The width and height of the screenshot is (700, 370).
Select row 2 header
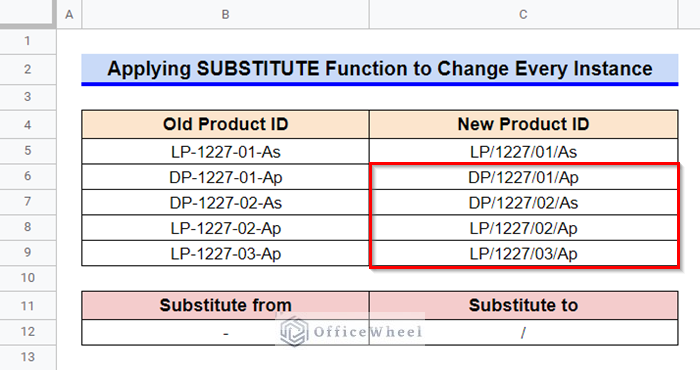tap(28, 69)
